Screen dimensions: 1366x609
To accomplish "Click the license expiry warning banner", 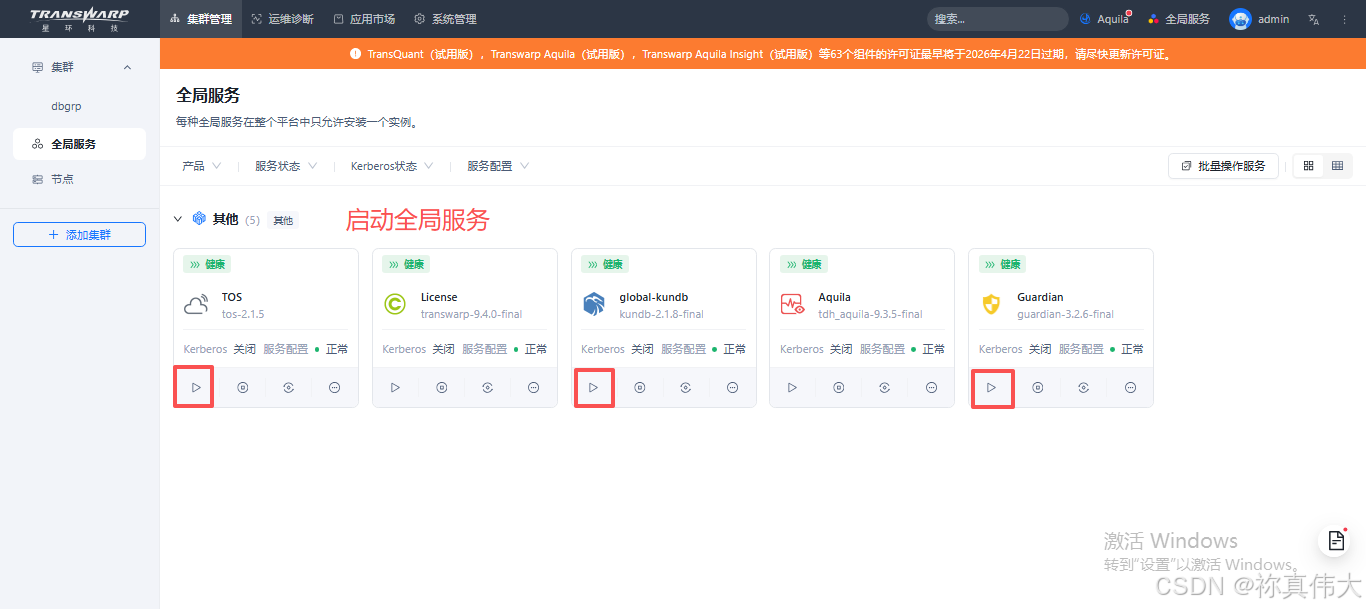I will [763, 54].
